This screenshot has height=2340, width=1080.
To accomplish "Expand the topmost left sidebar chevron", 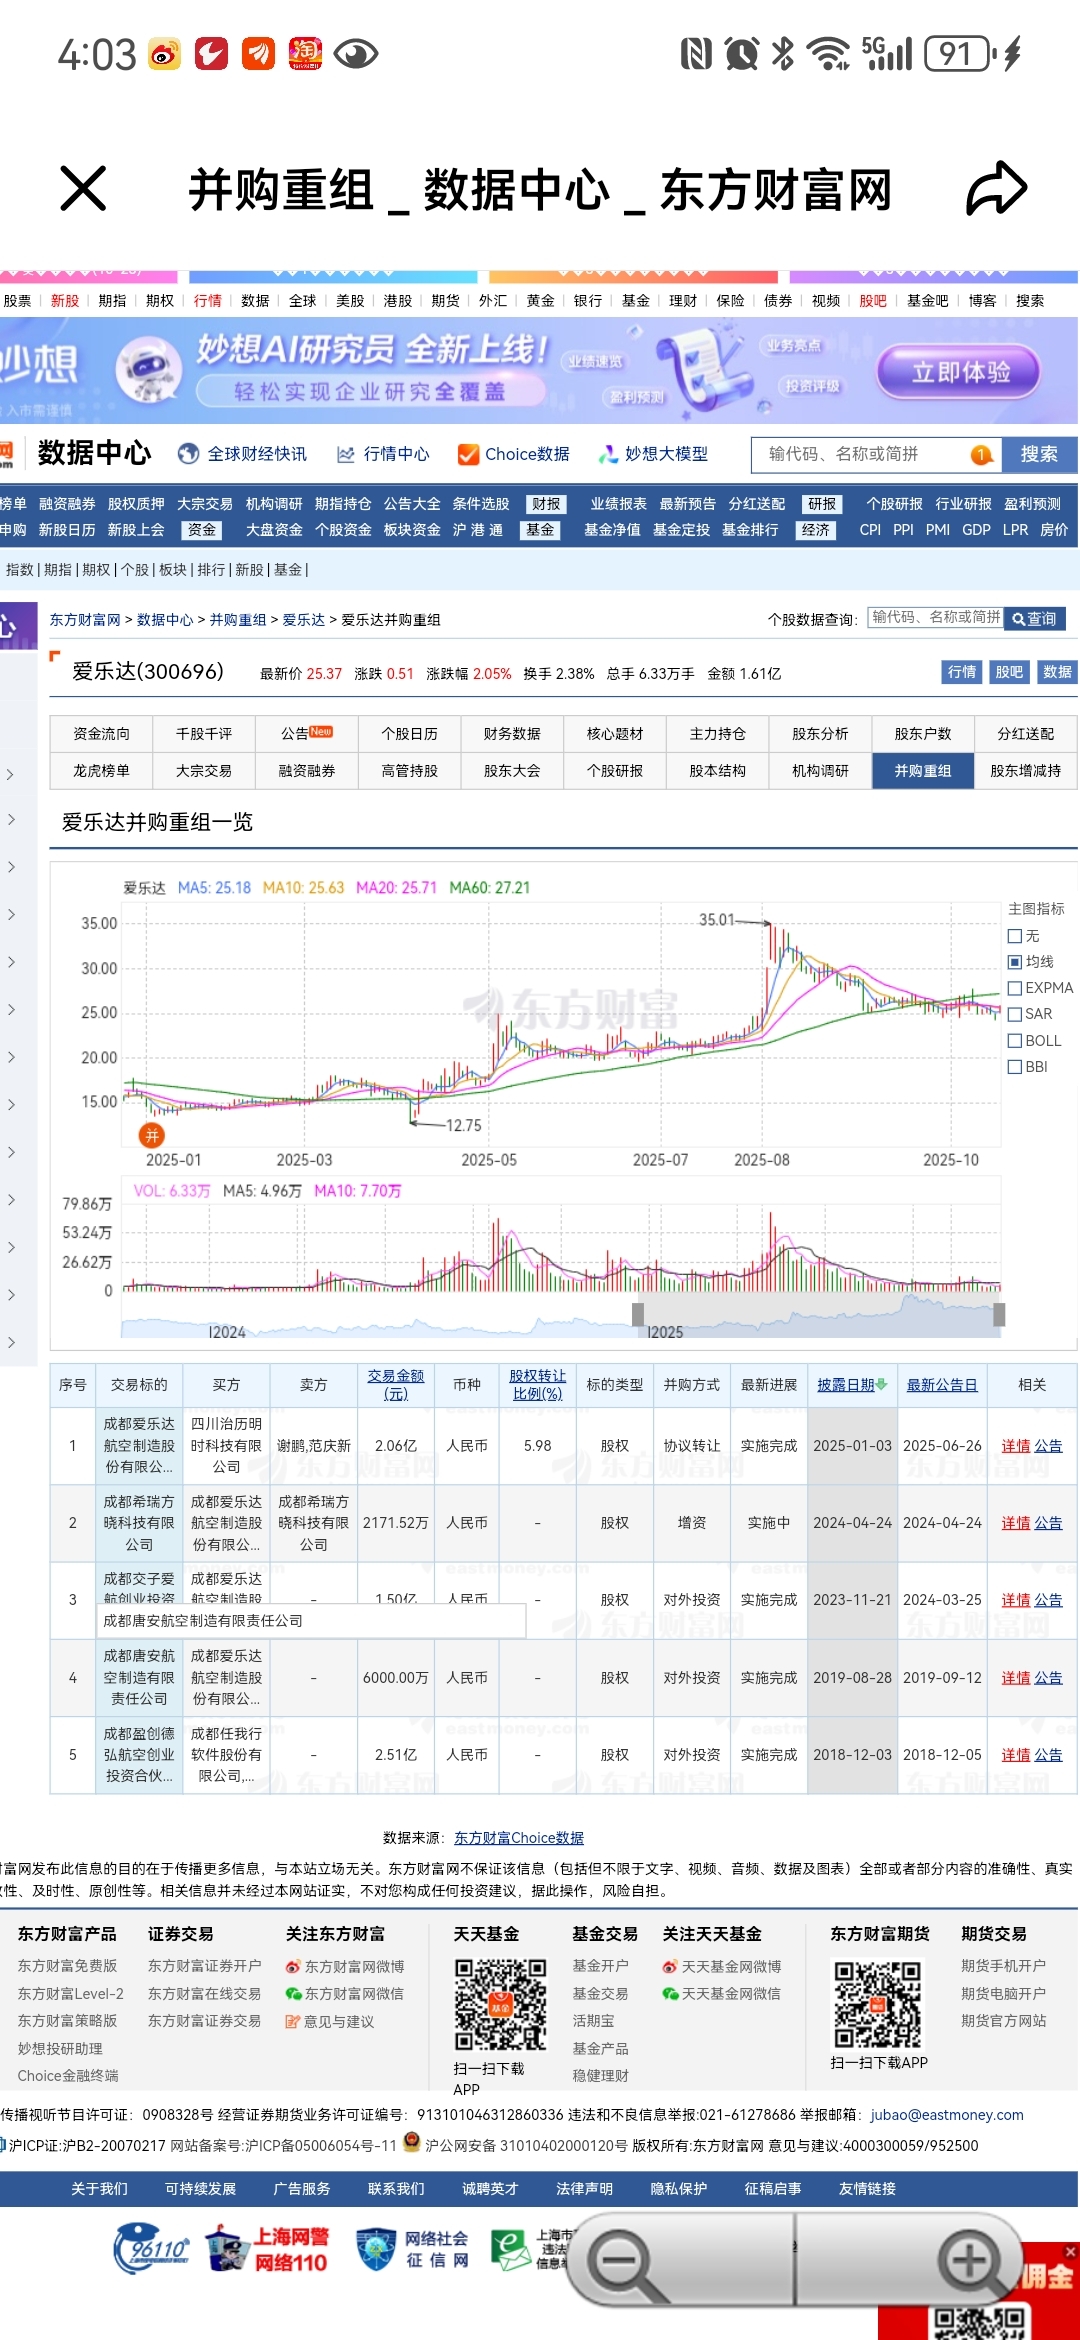I will tap(10, 774).
